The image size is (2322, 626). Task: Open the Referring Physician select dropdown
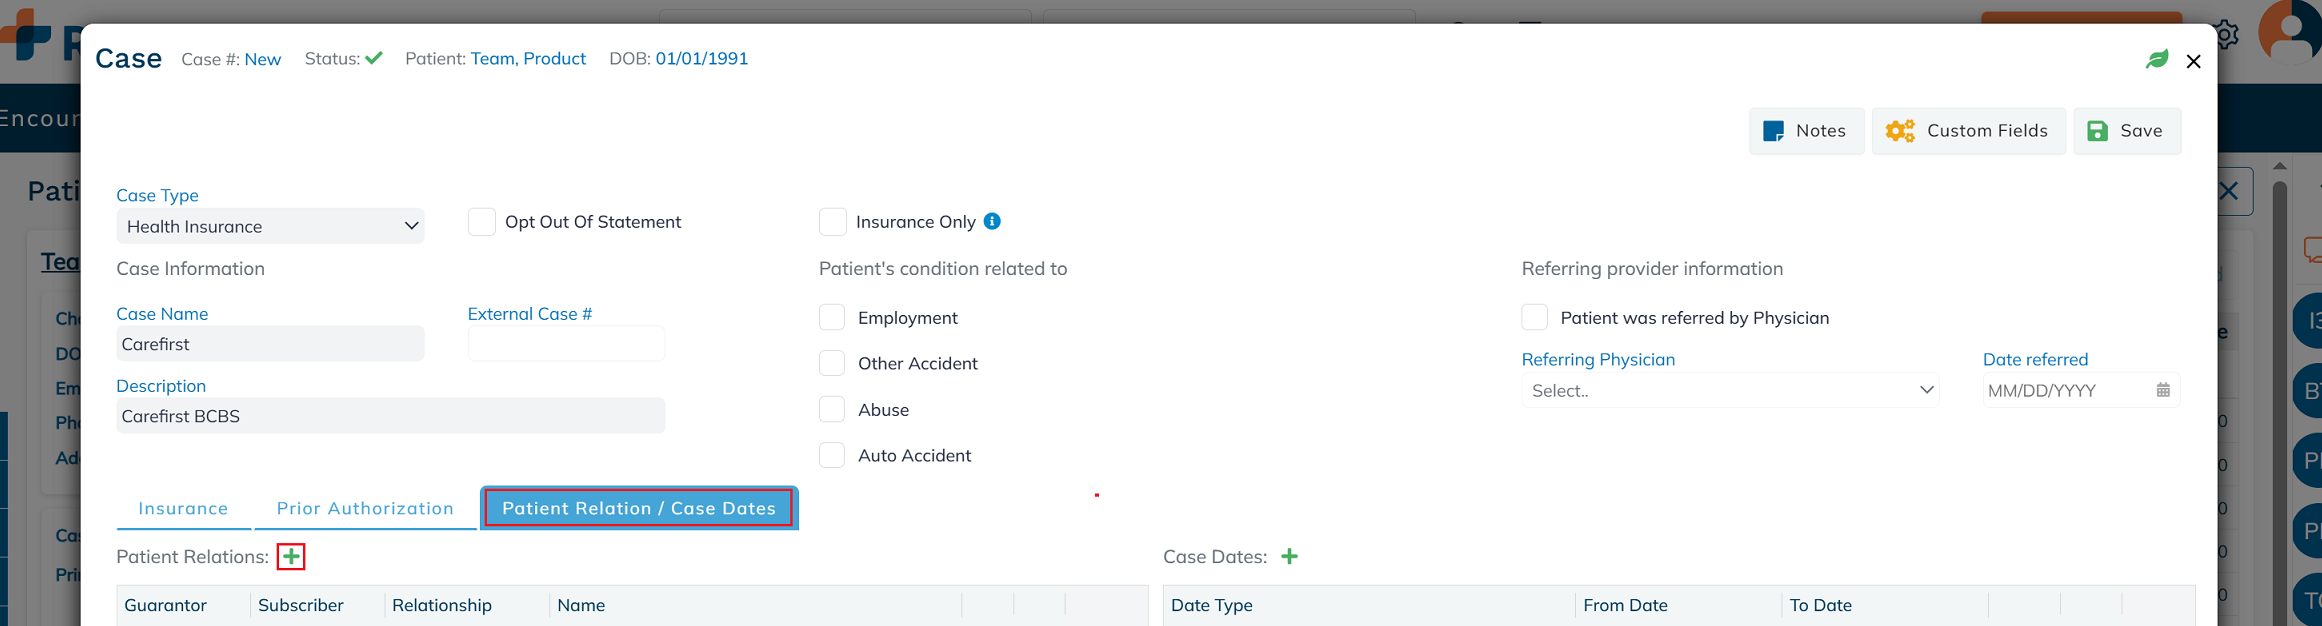(x=1730, y=391)
